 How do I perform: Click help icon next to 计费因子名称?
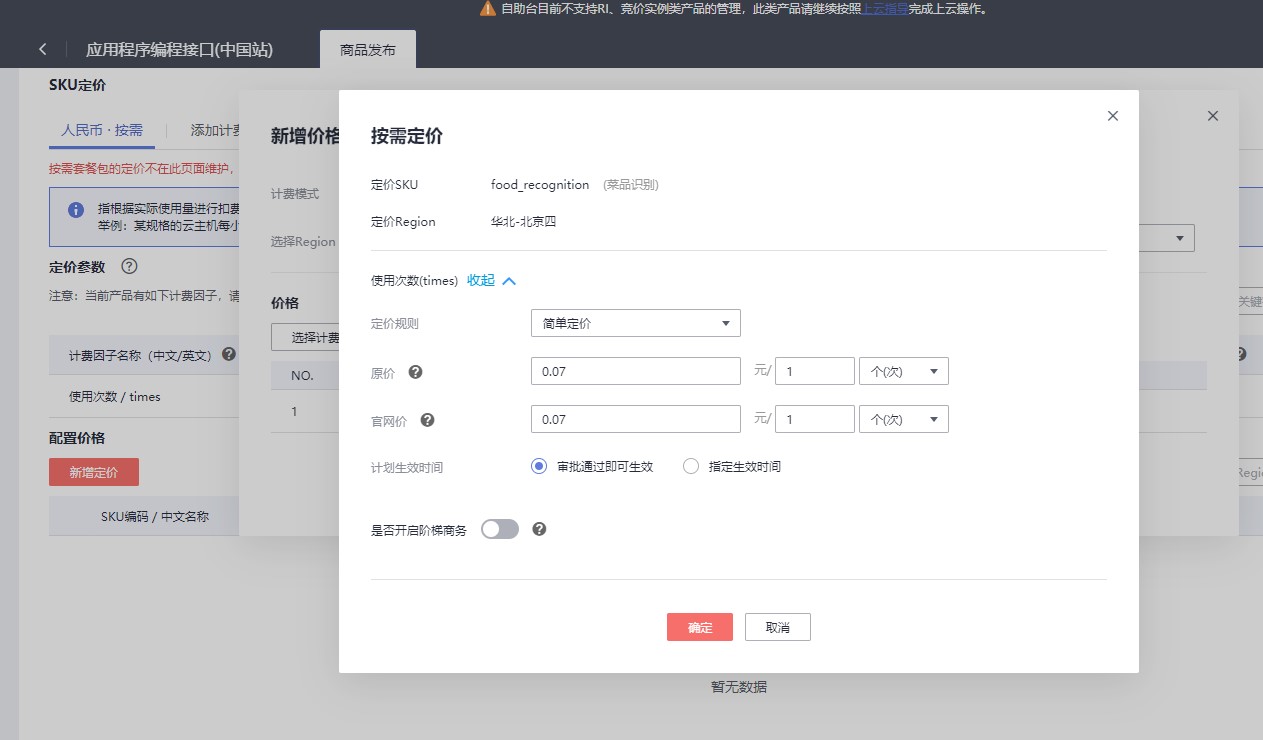point(229,355)
